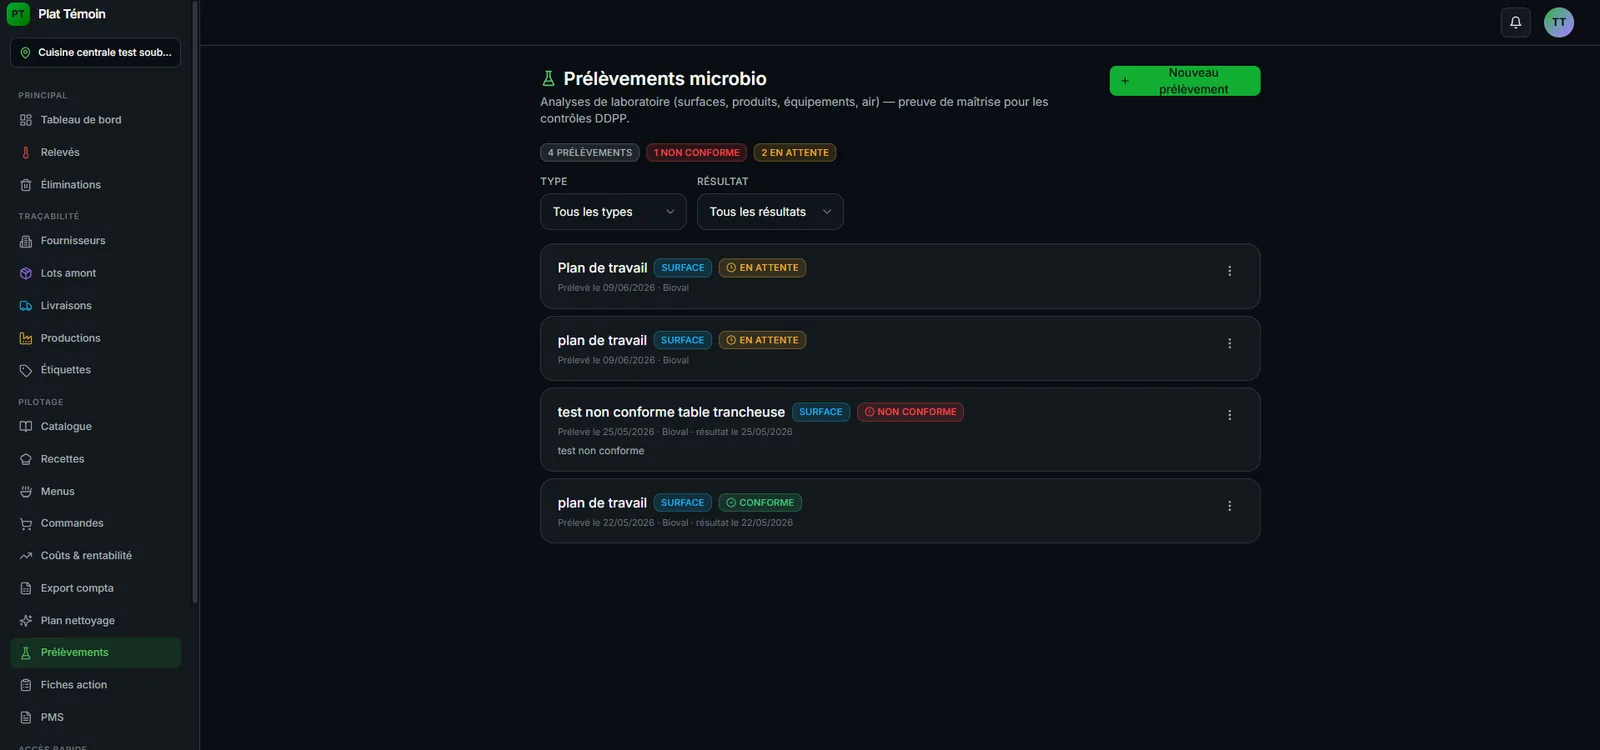This screenshot has width=1600, height=750.
Task: Click the Étiquettes tag icon
Action: [26, 370]
